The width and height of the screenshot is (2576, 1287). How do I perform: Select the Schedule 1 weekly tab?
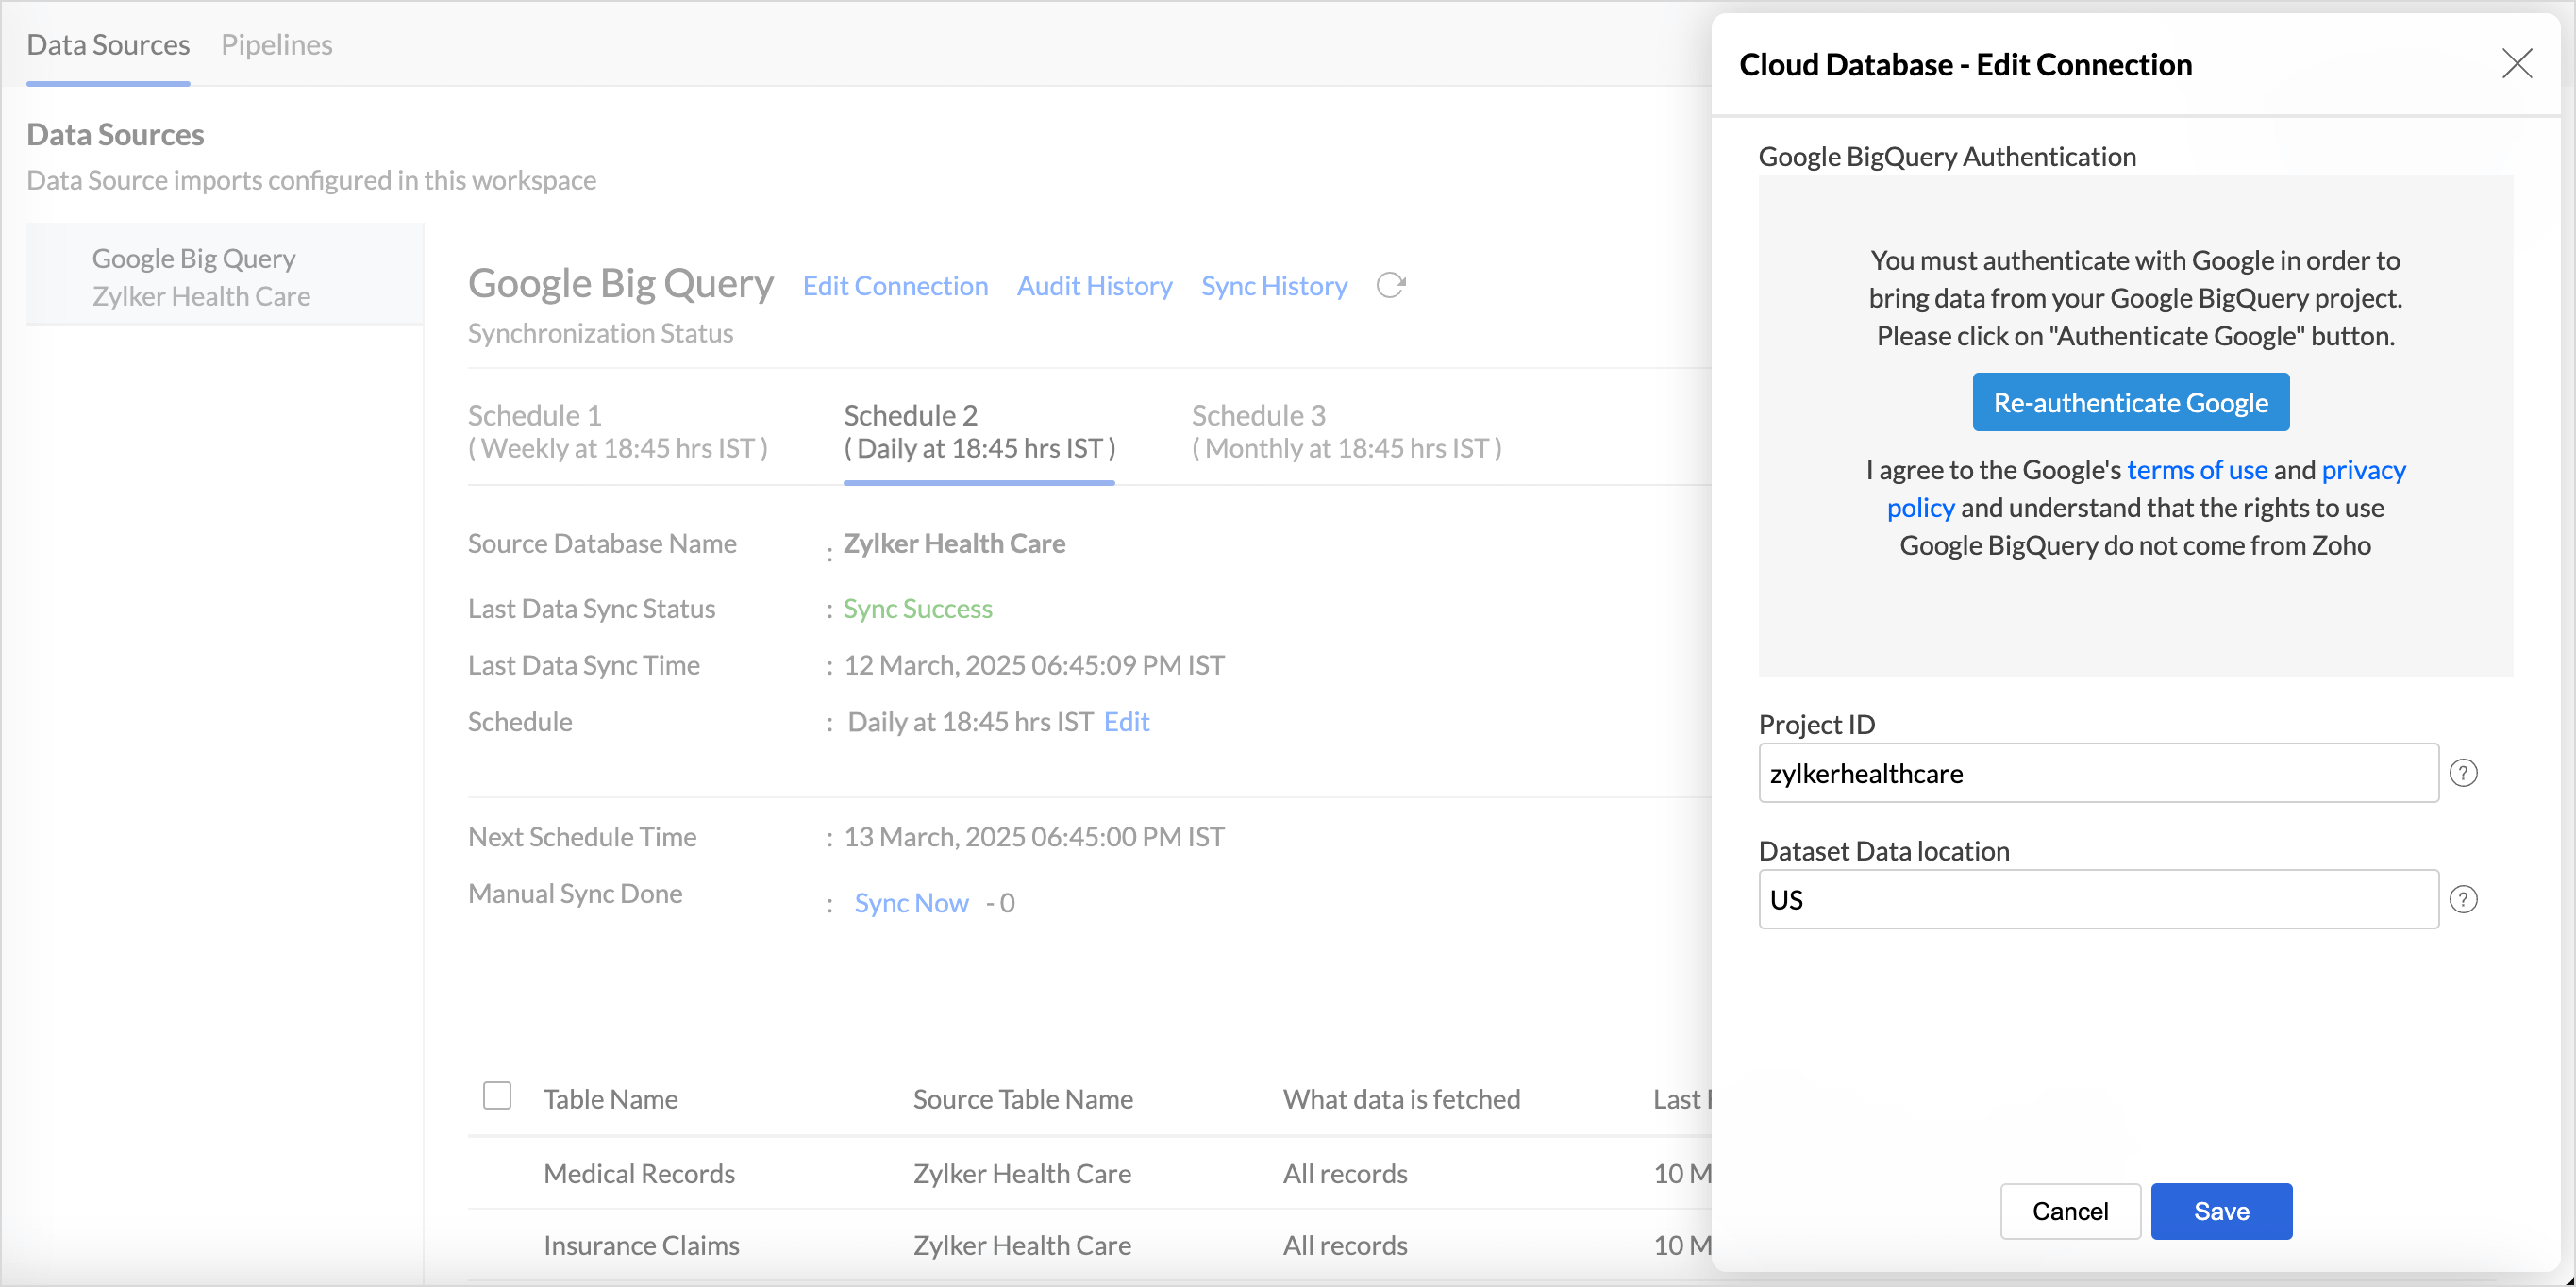[x=618, y=431]
